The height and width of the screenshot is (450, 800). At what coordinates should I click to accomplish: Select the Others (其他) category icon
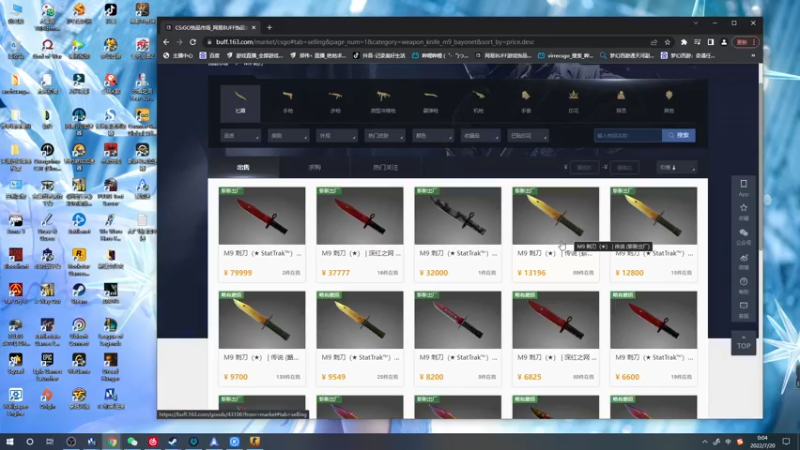click(669, 103)
